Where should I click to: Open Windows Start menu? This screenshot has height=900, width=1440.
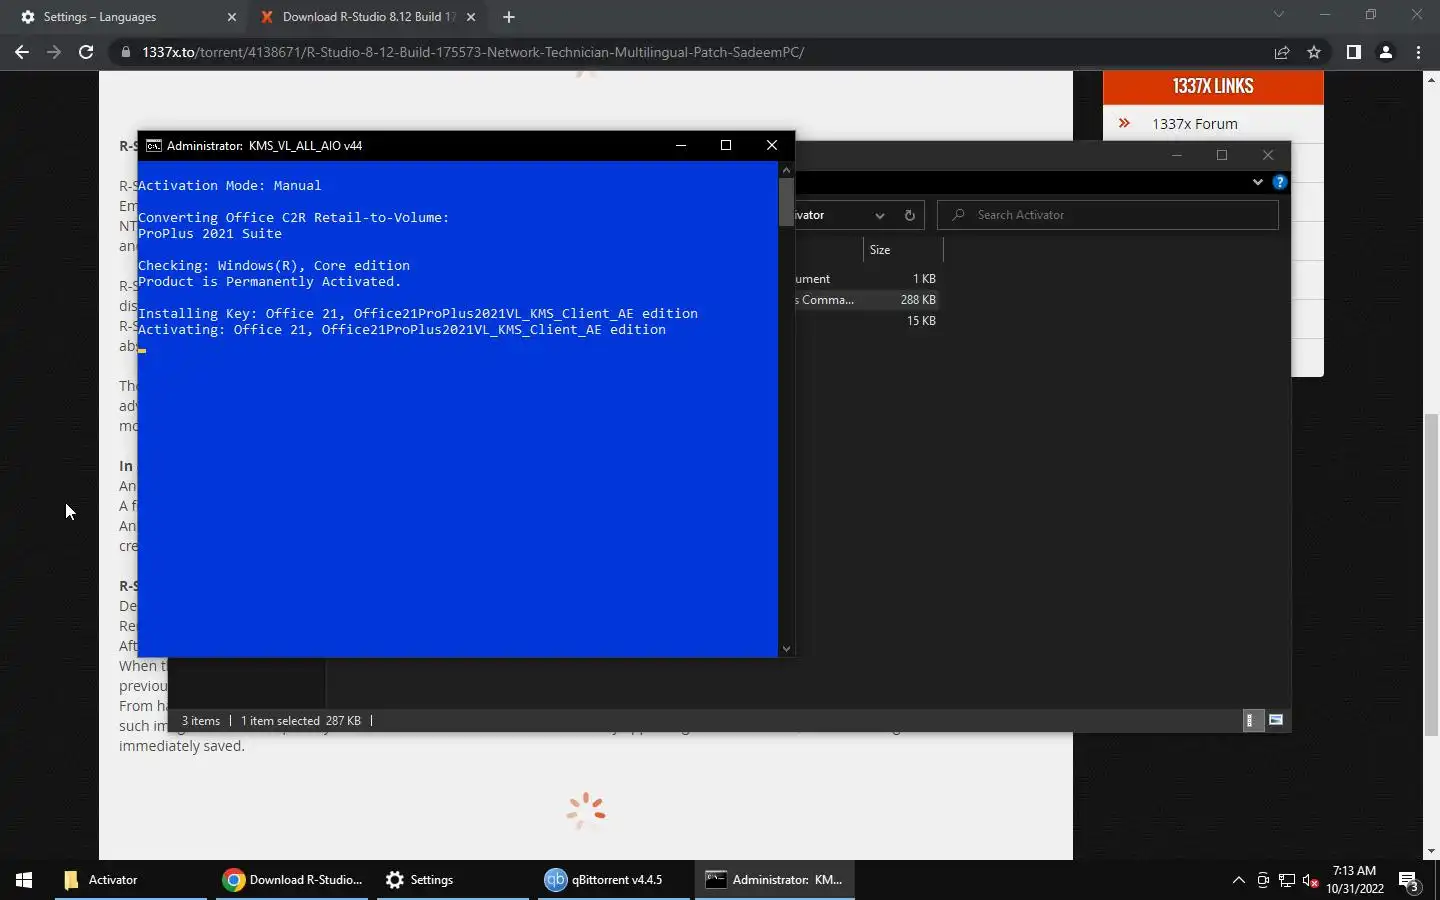[24, 880]
